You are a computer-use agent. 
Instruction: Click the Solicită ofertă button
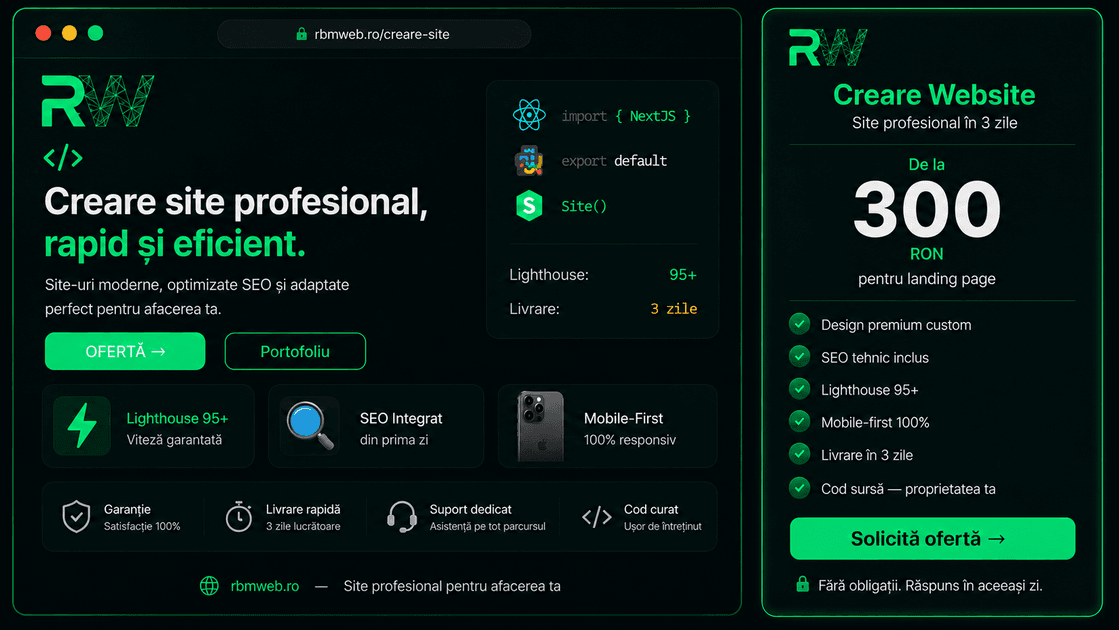point(932,539)
